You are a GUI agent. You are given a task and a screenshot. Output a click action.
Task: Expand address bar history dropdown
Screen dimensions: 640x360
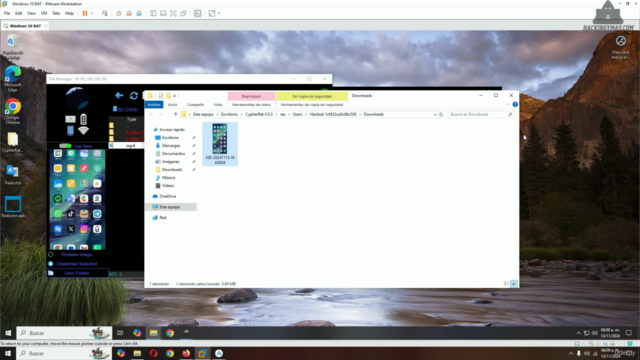(435, 115)
